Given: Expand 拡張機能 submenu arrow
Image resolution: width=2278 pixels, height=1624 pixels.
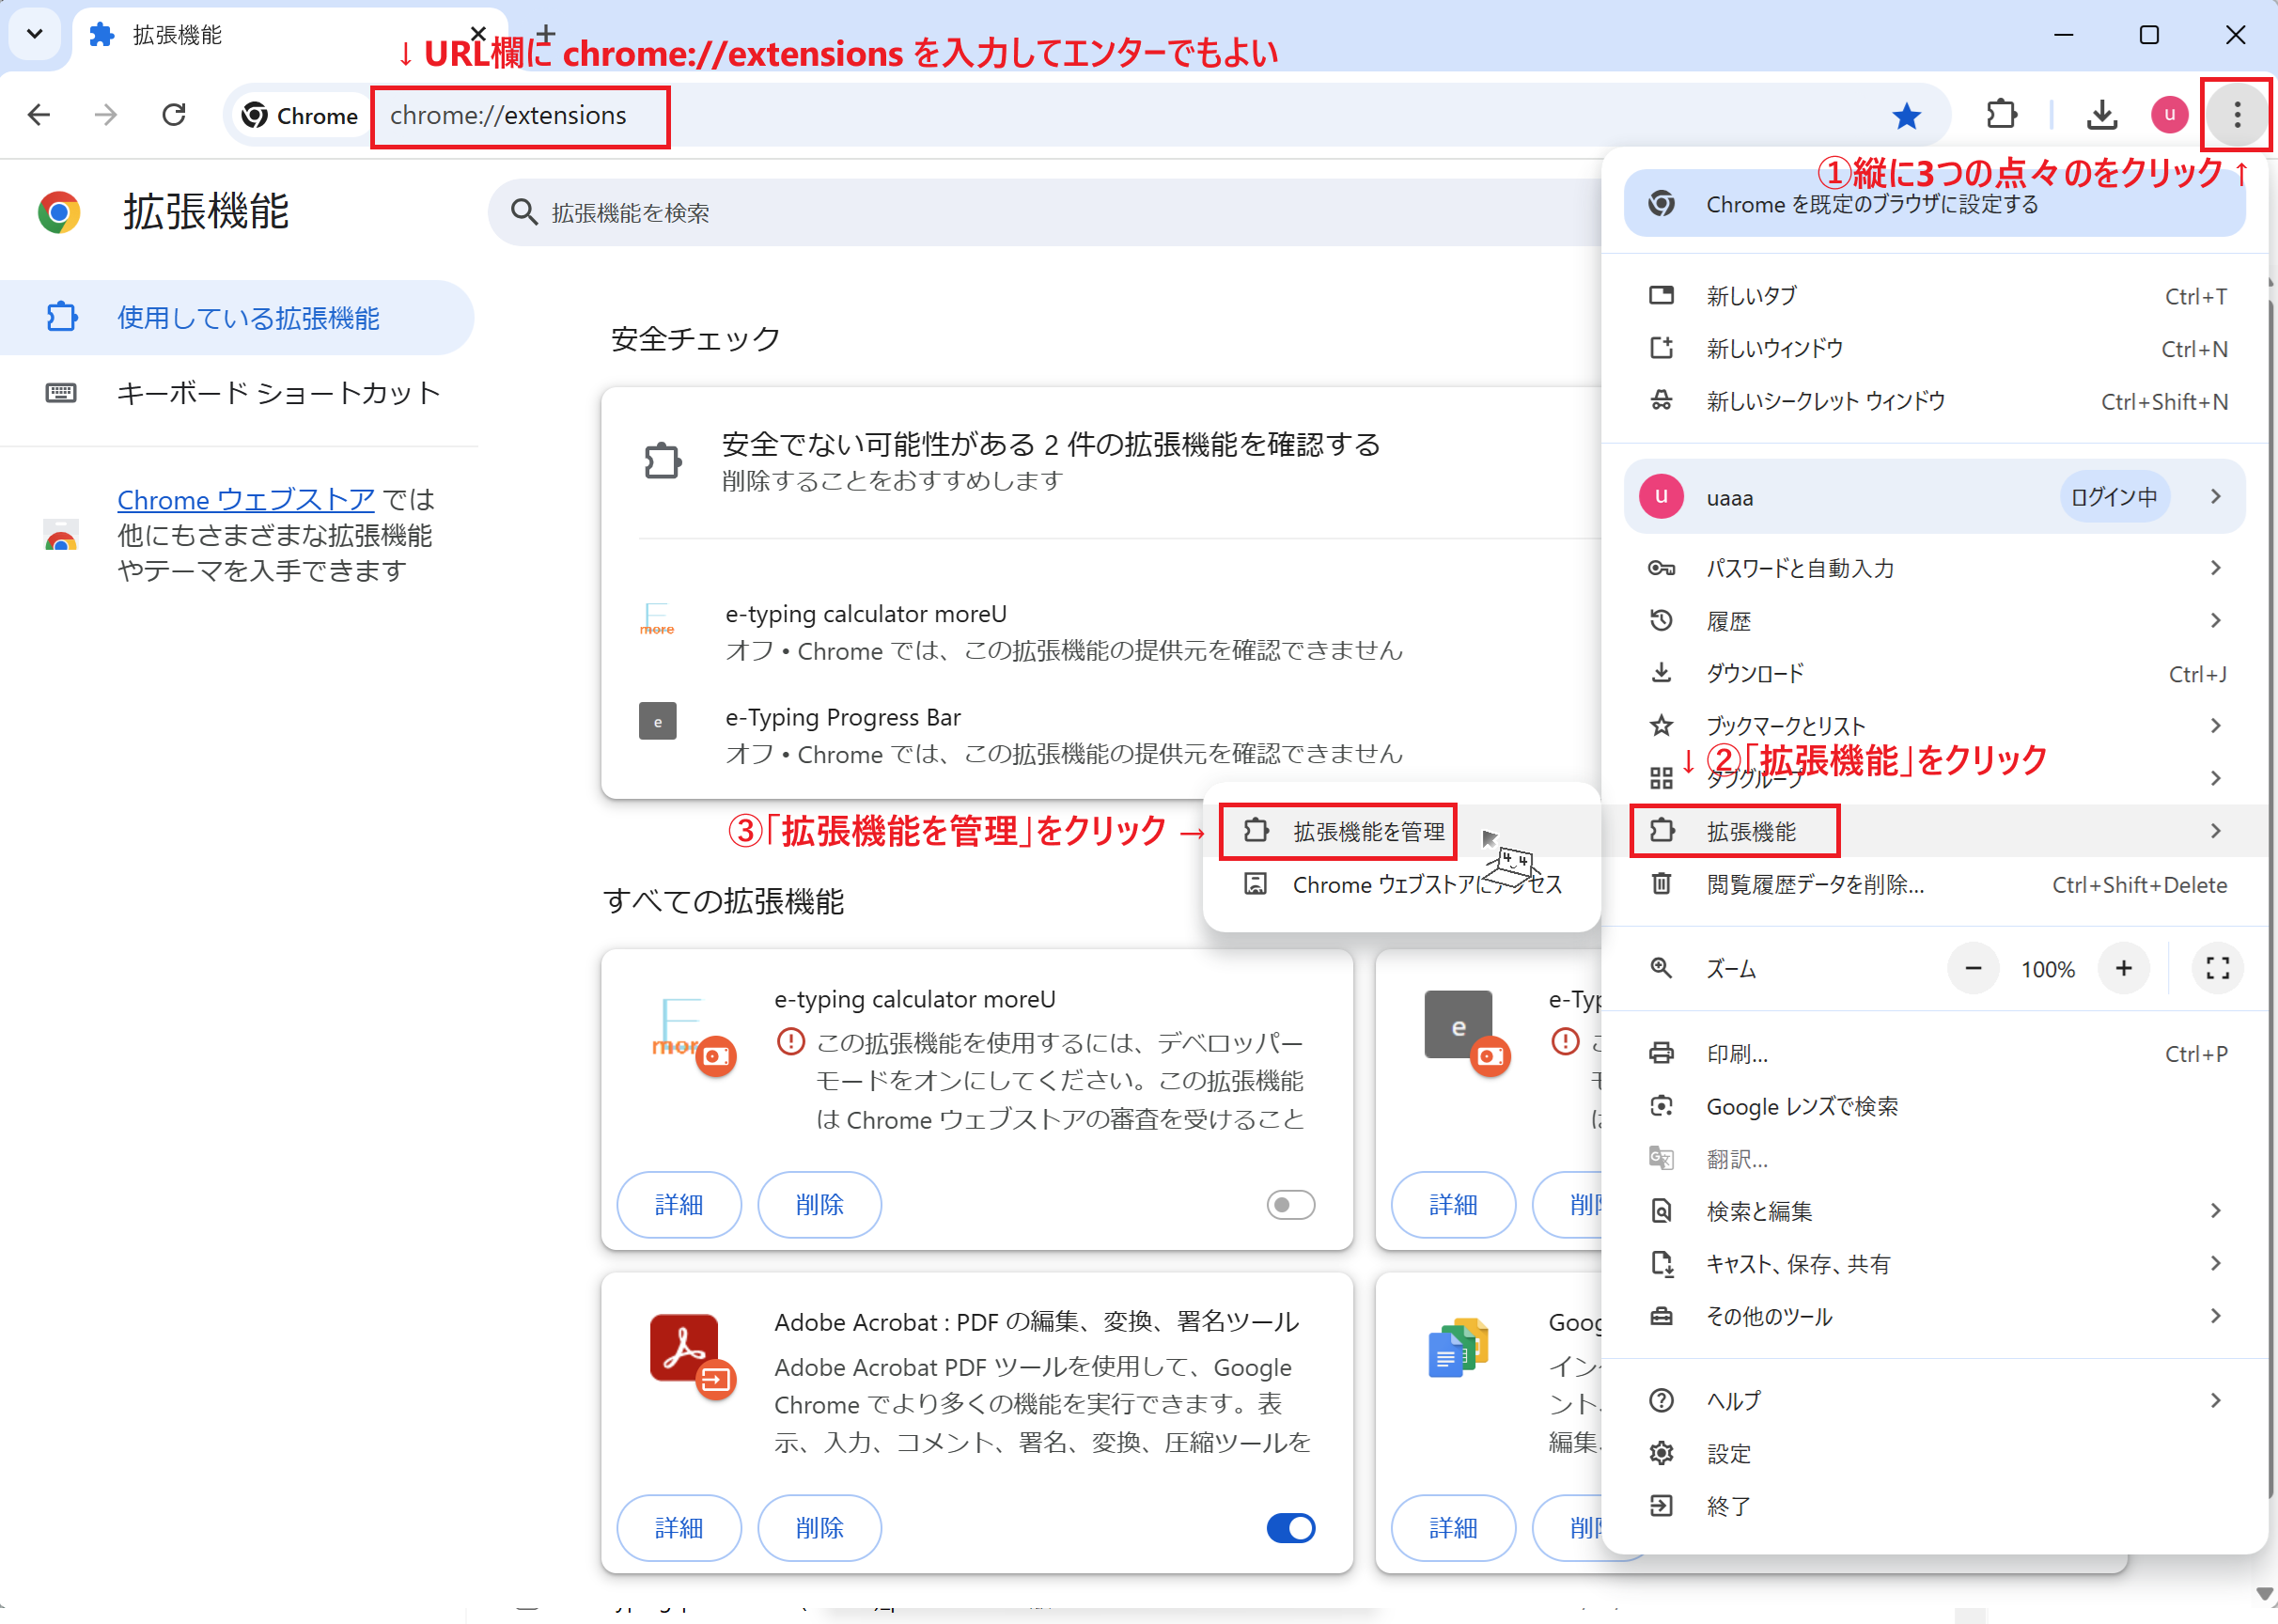Looking at the screenshot, I should 2215,831.
